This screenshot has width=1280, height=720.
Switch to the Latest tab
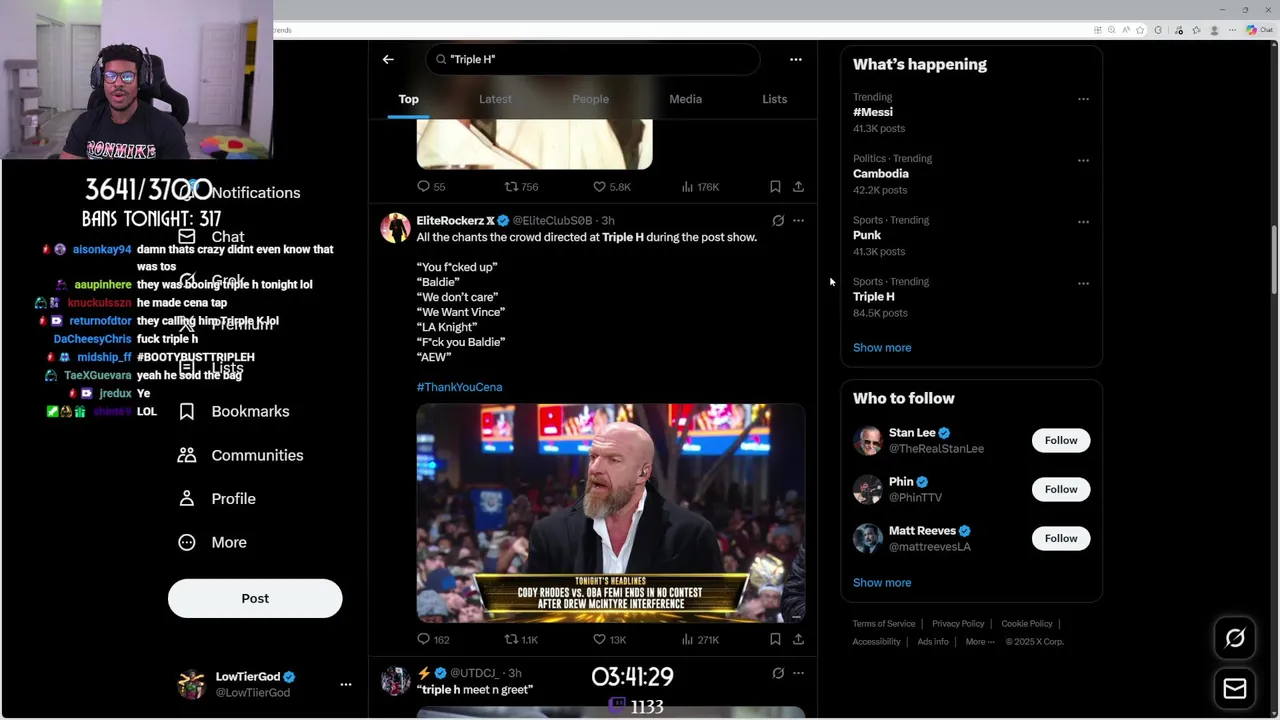coord(495,99)
